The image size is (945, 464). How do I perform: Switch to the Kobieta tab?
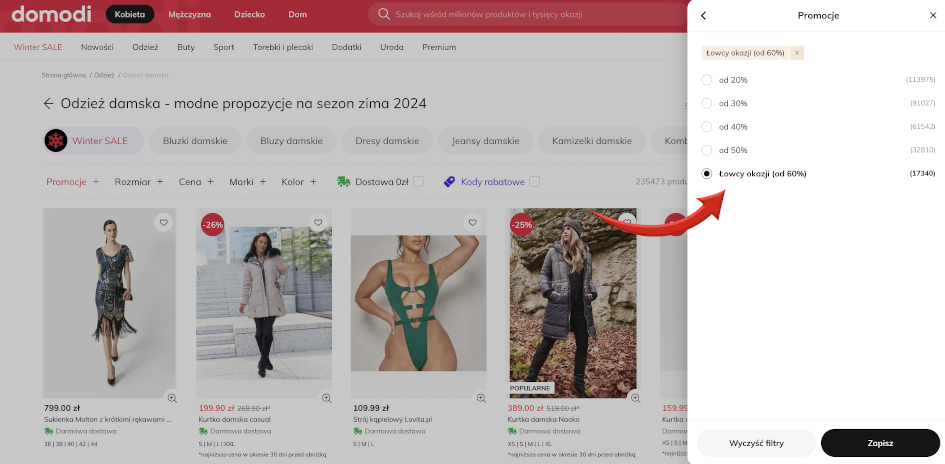[x=130, y=14]
